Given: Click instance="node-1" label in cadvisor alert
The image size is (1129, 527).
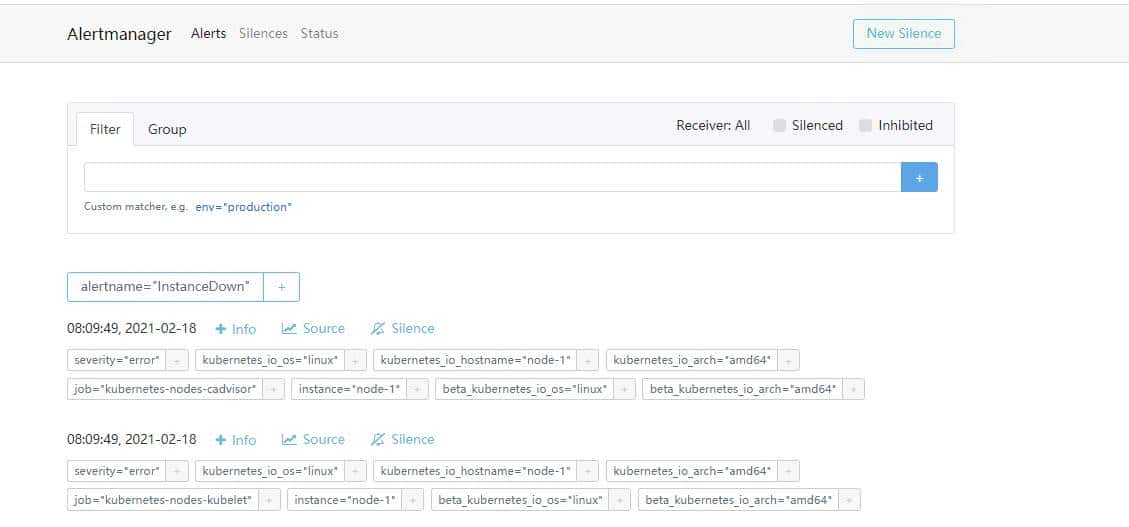Looking at the screenshot, I should [x=349, y=389].
